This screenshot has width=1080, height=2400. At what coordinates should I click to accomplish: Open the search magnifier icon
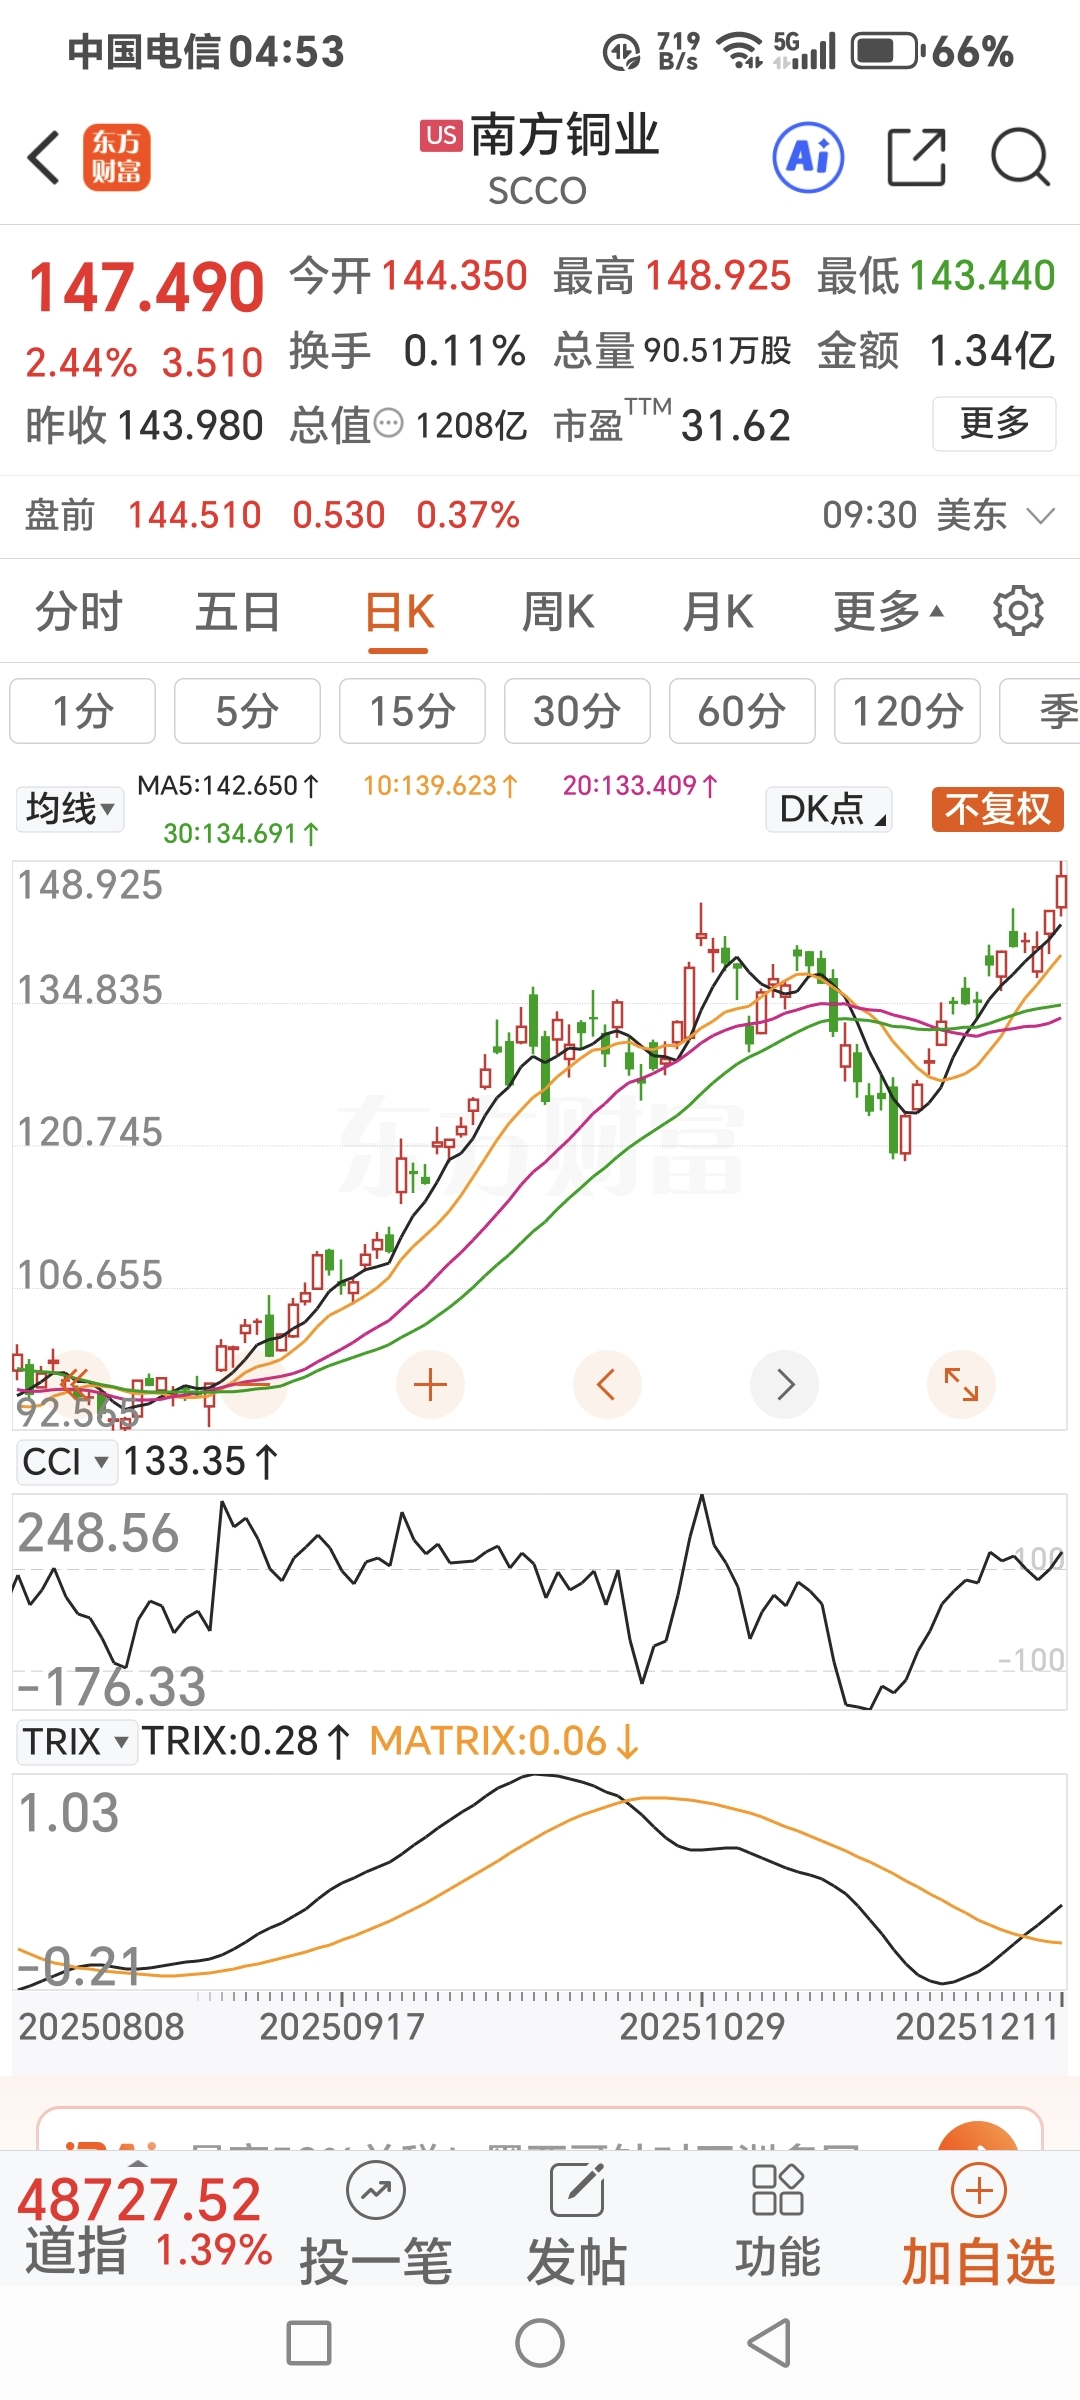[1020, 157]
